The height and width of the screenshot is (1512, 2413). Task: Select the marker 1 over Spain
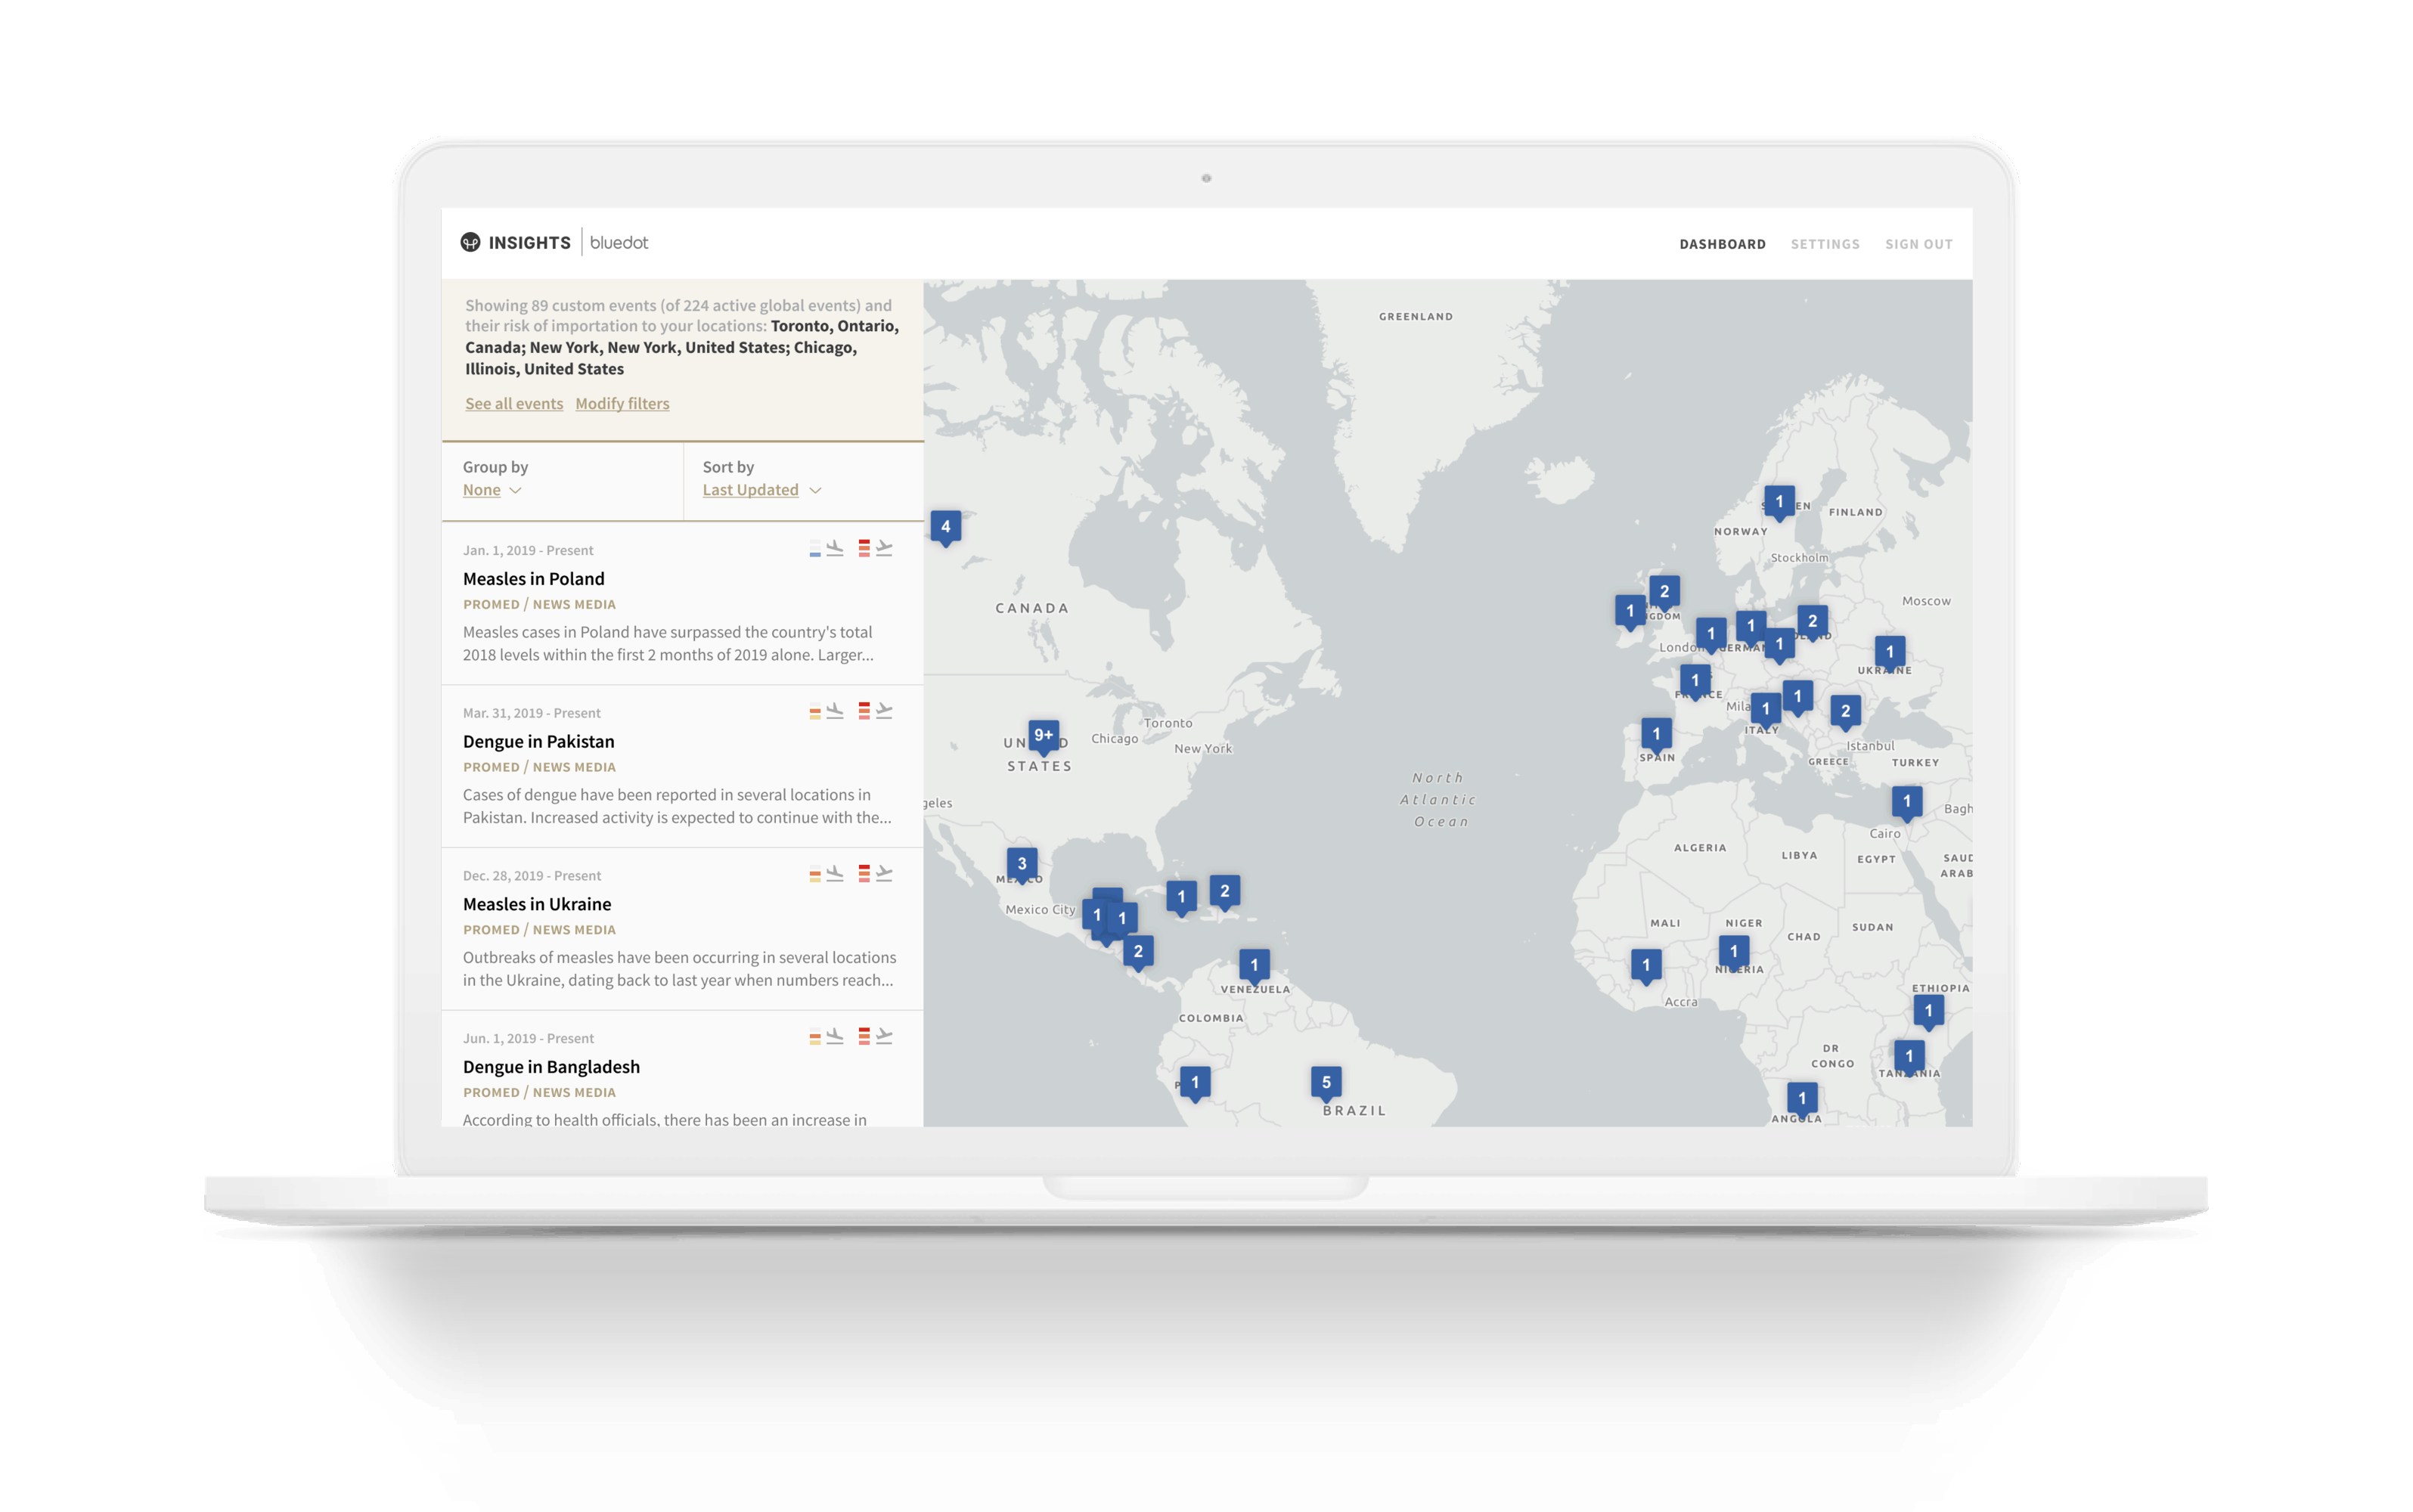tap(1657, 735)
